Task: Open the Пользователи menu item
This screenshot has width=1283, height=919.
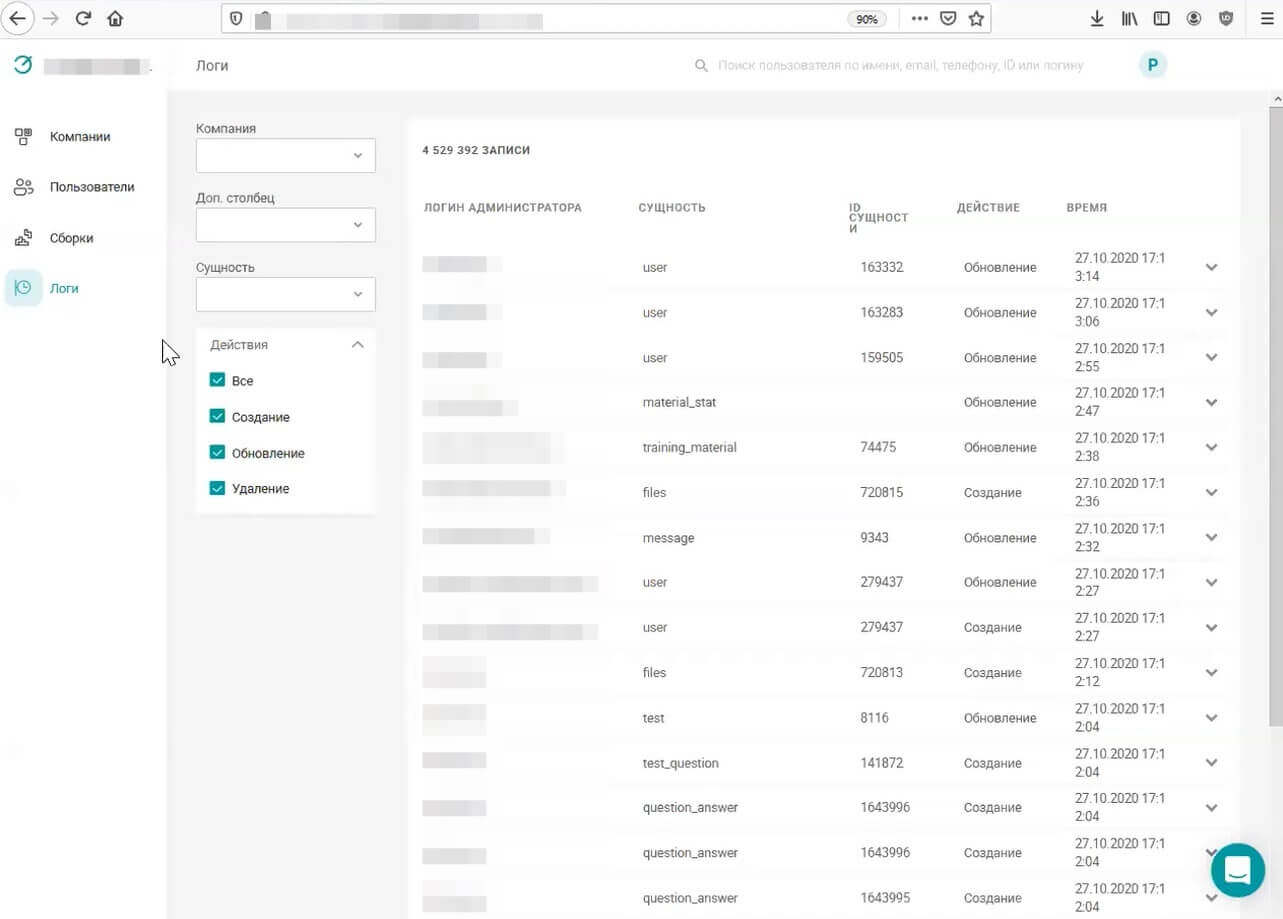Action: [x=92, y=187]
